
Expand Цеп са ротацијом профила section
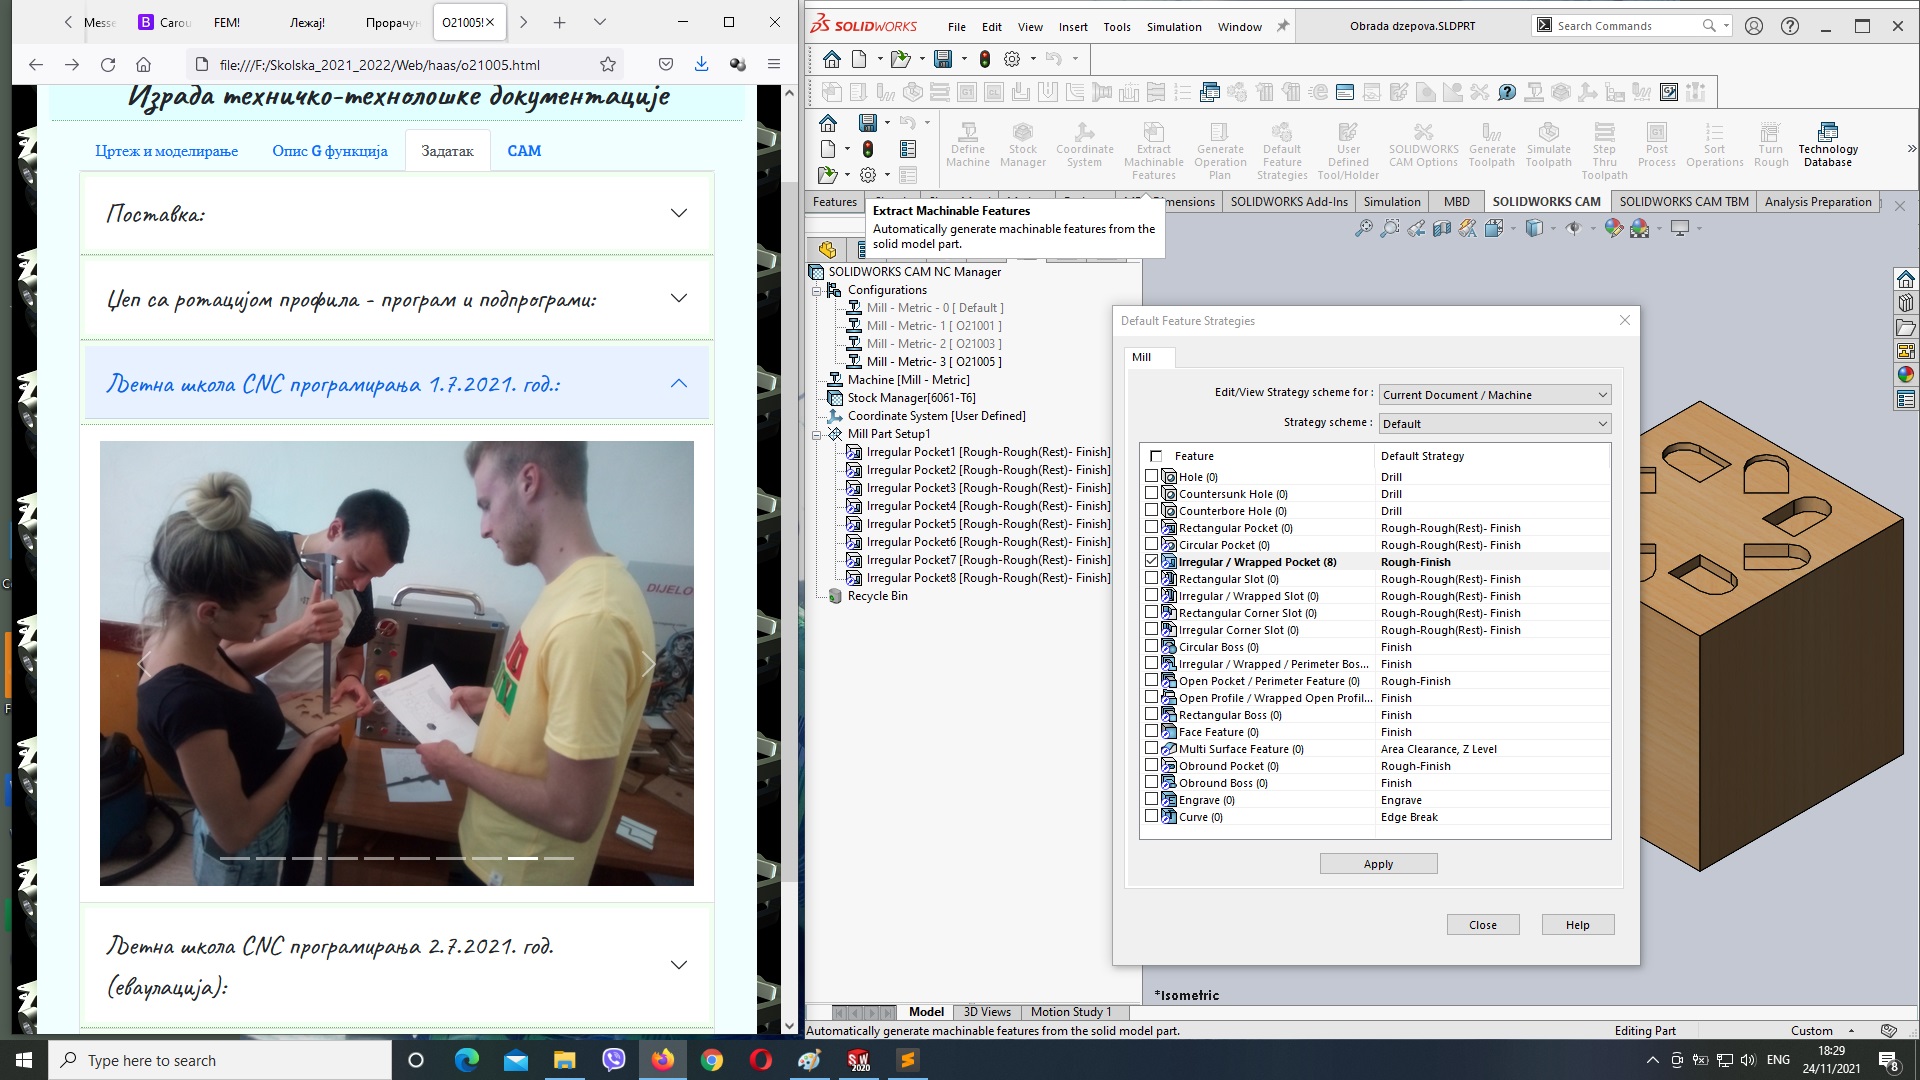[x=397, y=298]
